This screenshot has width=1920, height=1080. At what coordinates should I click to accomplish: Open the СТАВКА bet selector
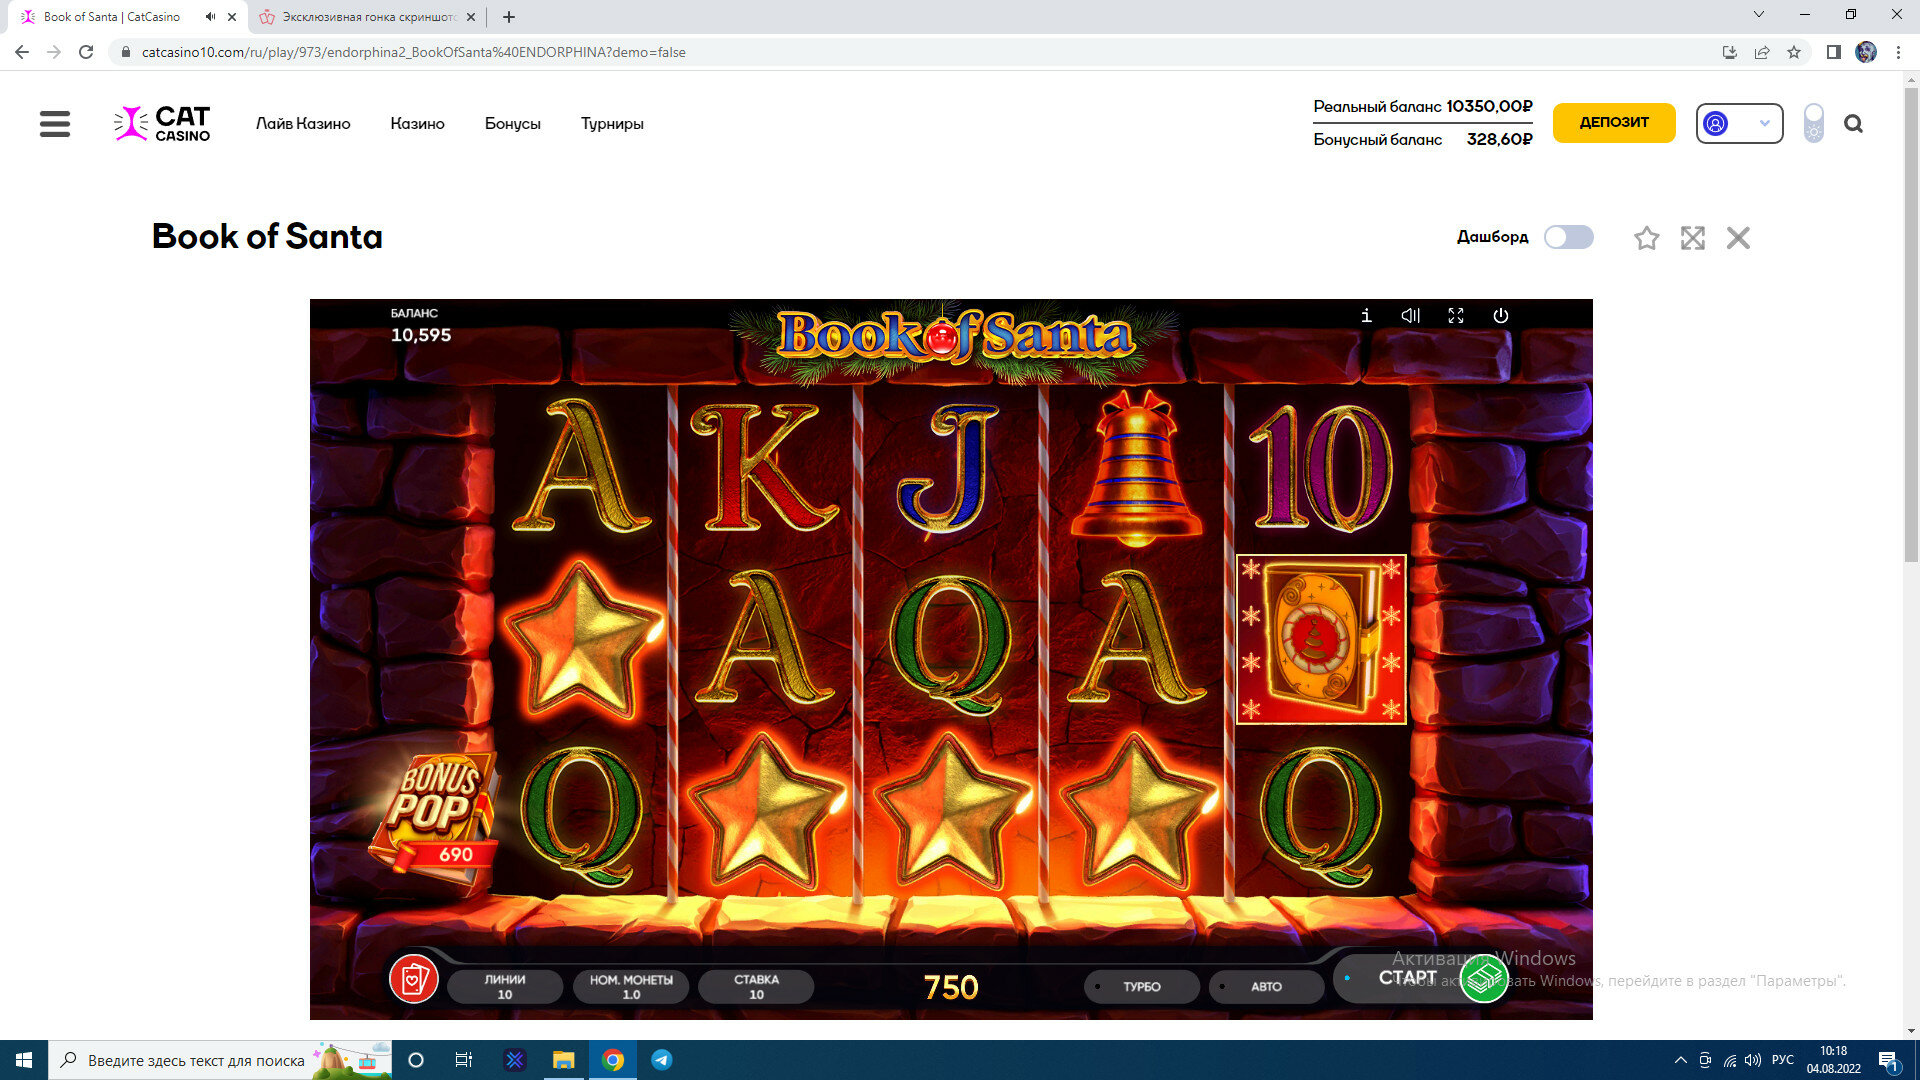(x=756, y=986)
